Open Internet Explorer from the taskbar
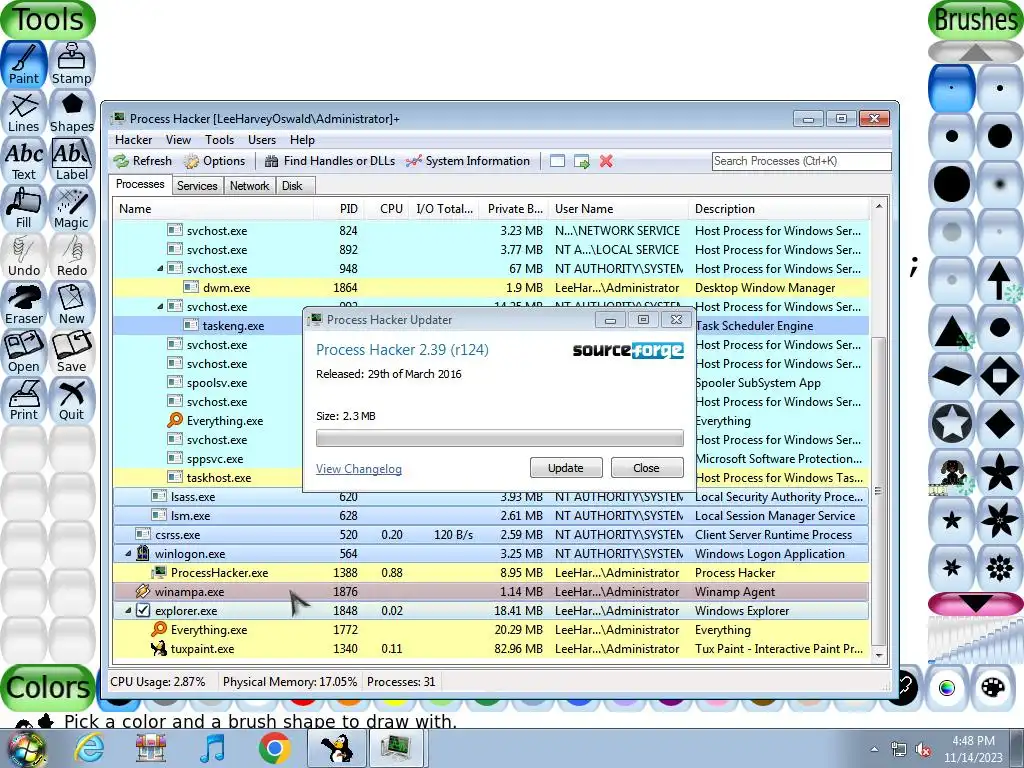The width and height of the screenshot is (1024, 768). [x=89, y=748]
